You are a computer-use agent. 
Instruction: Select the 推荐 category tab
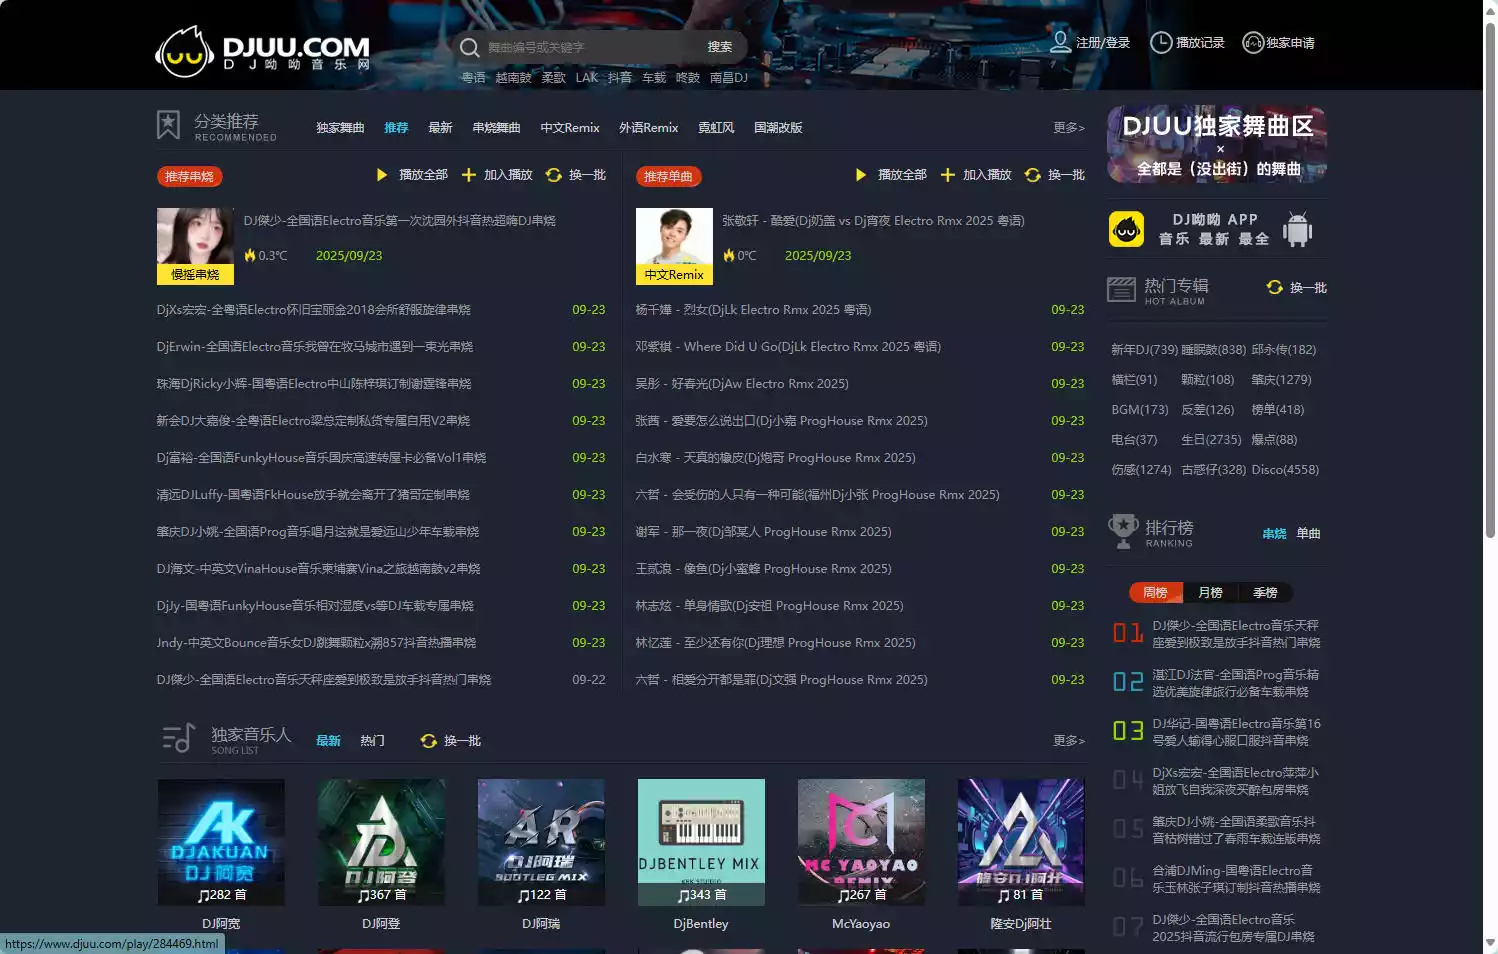coord(396,128)
